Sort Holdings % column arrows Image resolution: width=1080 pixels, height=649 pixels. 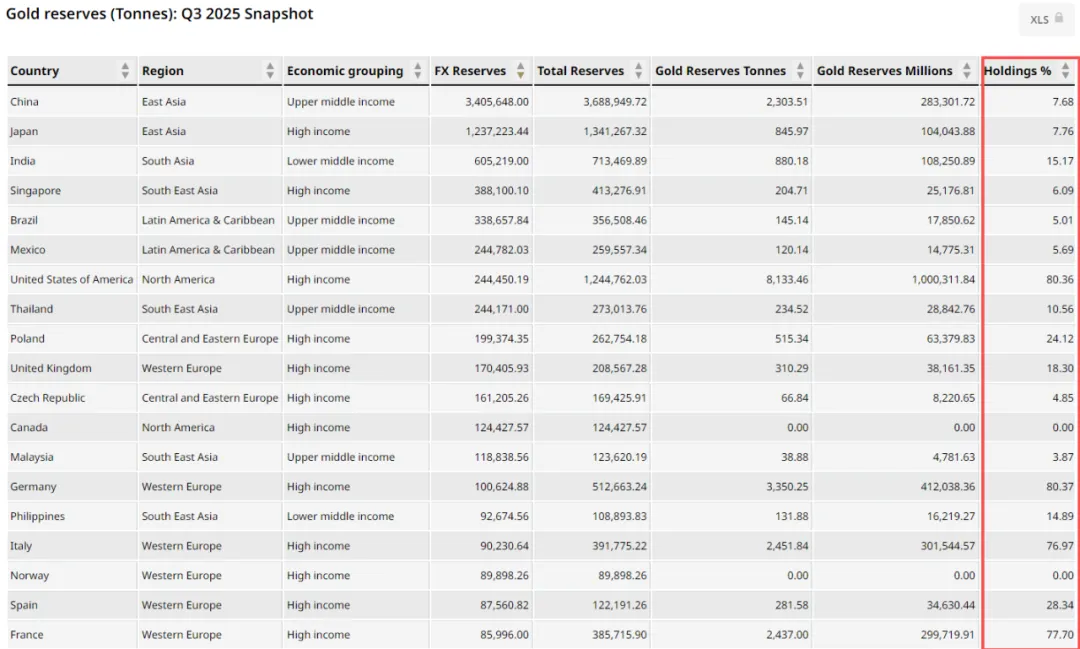[x=1066, y=70]
